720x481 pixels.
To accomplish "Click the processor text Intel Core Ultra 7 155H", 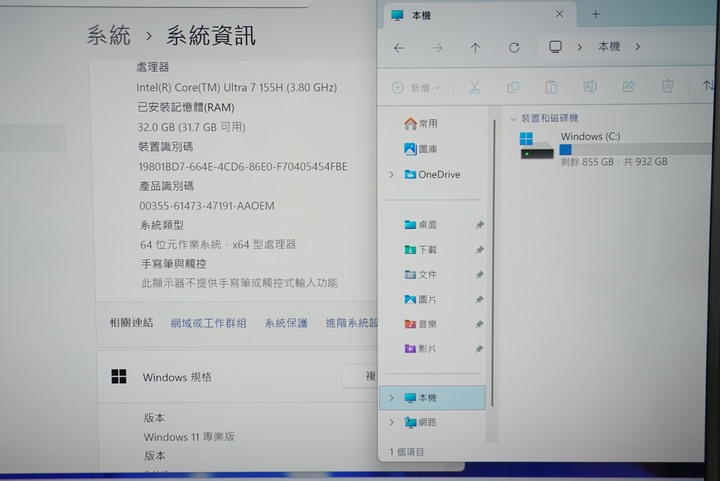I will coord(236,87).
